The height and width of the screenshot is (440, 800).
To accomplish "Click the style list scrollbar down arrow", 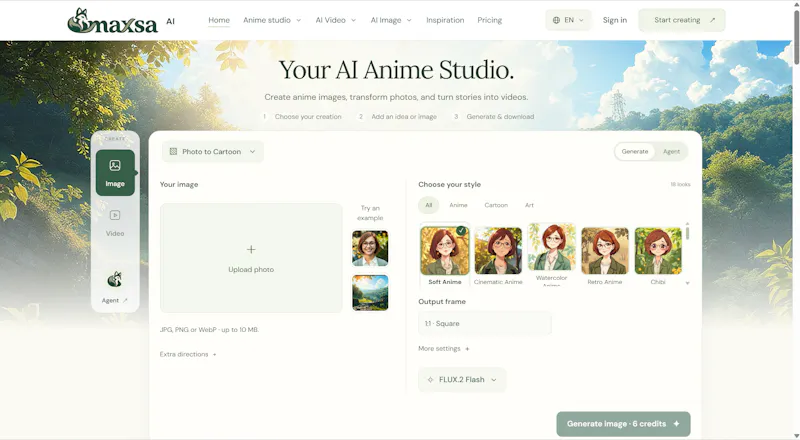I will tap(687, 283).
